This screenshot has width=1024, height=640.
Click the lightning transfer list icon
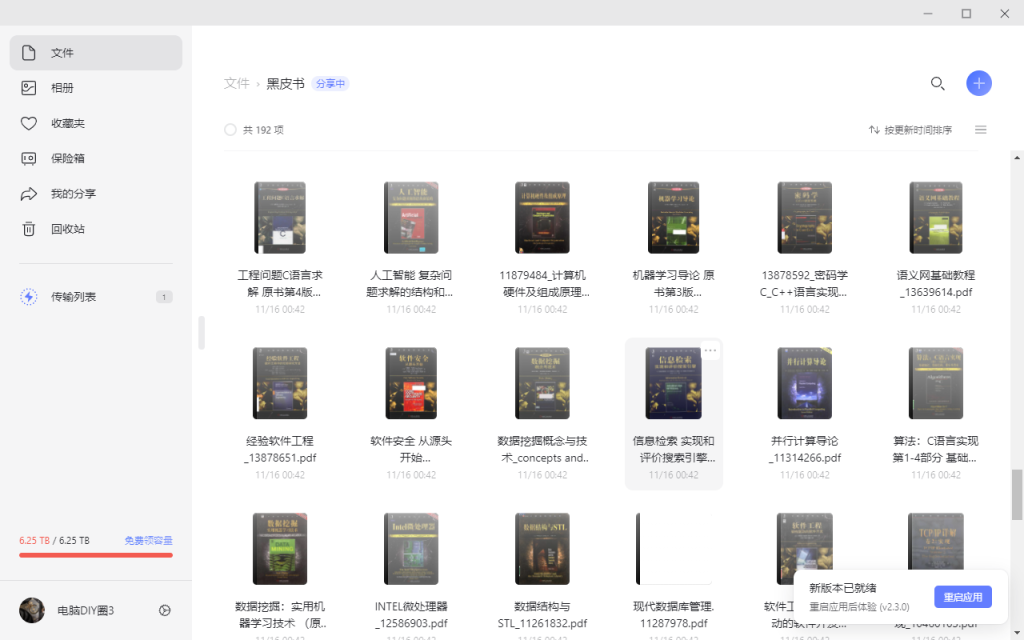point(28,296)
